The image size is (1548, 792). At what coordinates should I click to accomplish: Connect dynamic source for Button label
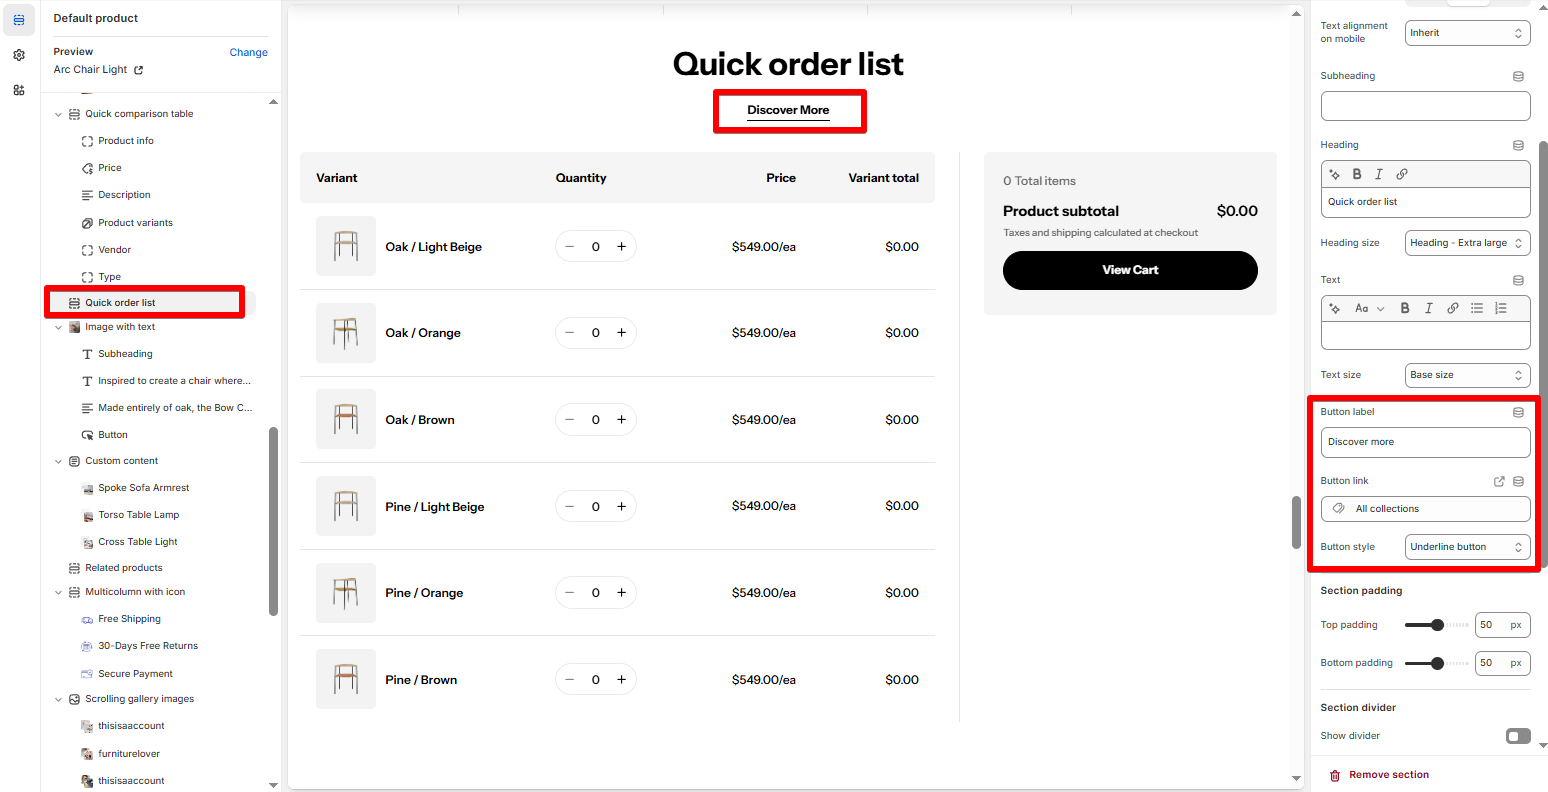(x=1518, y=412)
